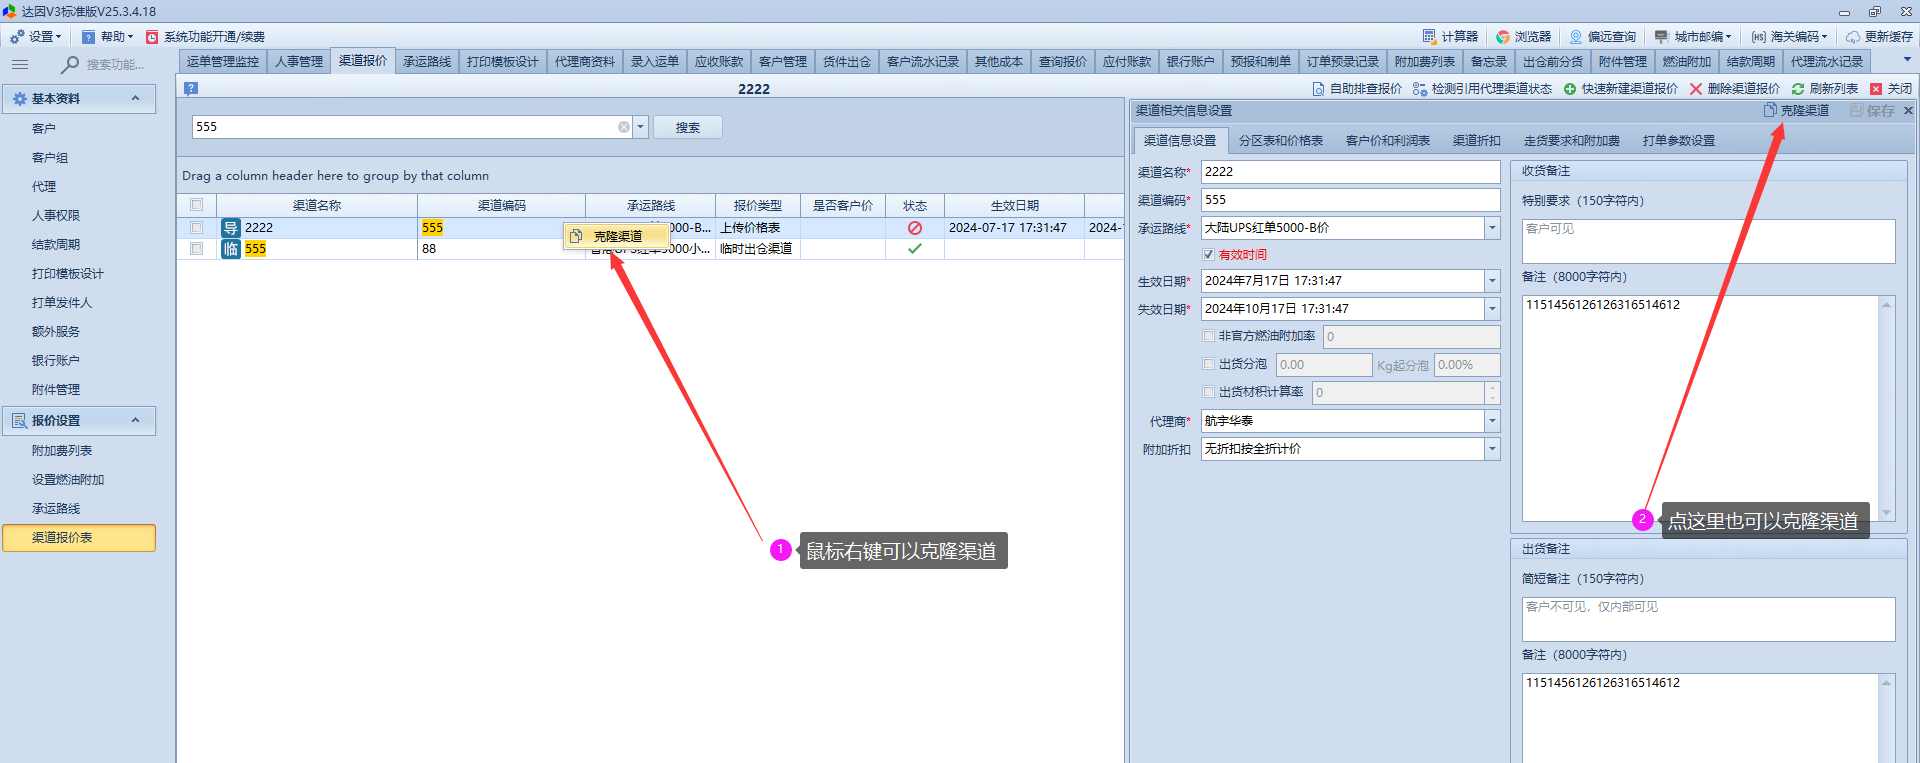Select 克隆渠道 in the context menu

(617, 236)
